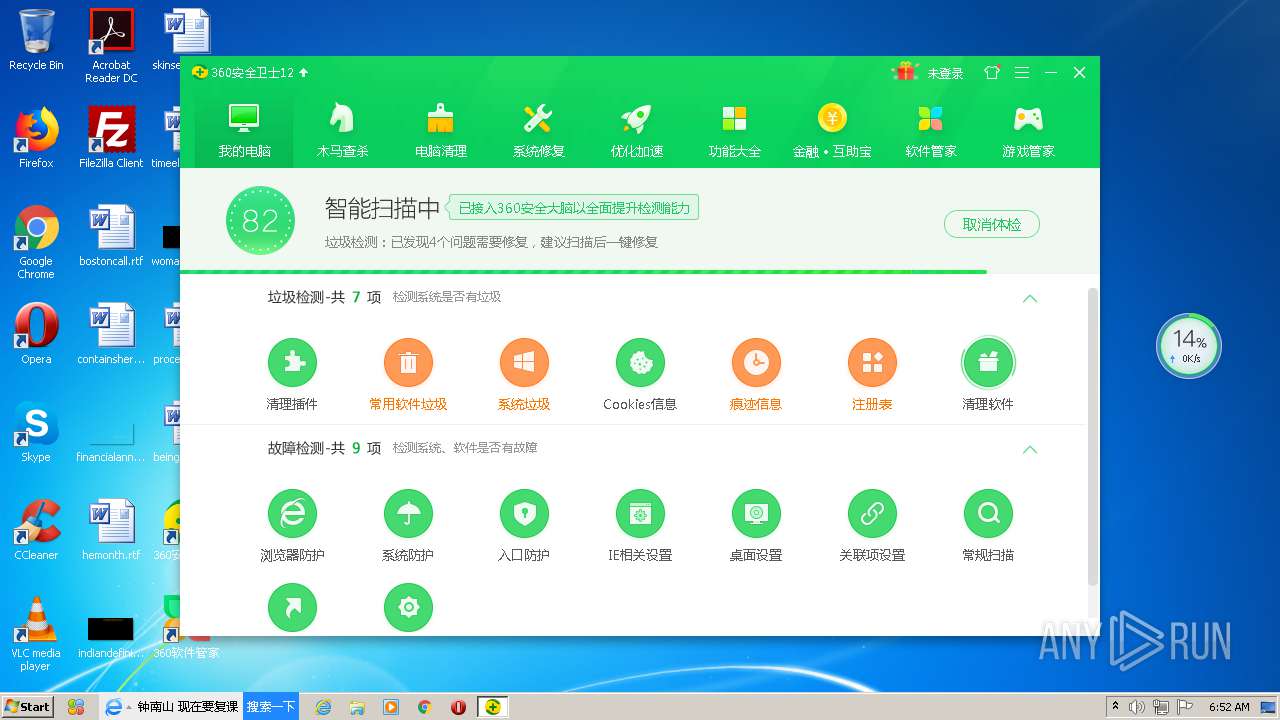The image size is (1280, 720).
Task: Click the Cookies信息 cookie icon
Action: 640,363
